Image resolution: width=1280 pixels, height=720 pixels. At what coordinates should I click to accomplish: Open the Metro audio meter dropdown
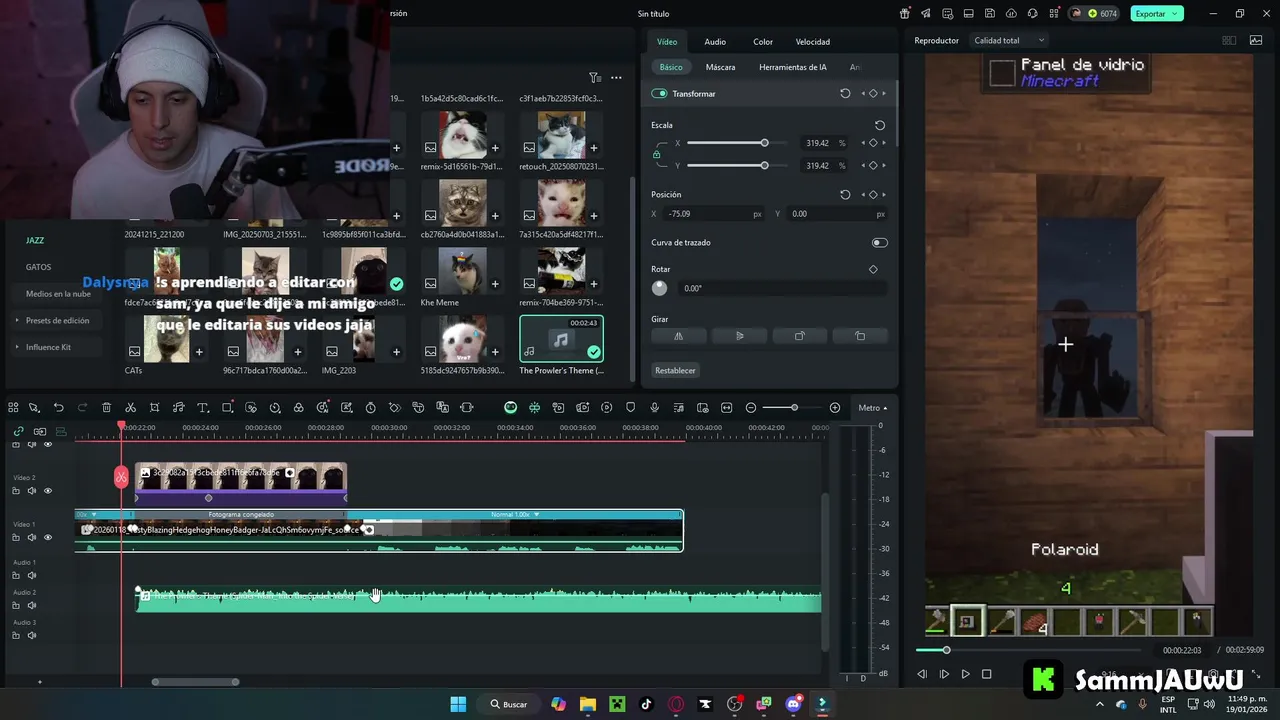[x=872, y=408]
